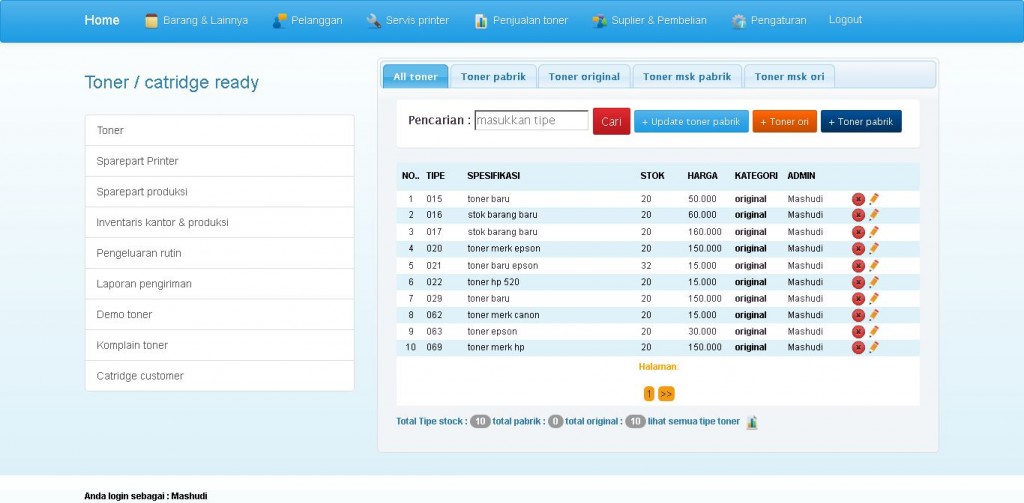
Task: Focus the masukkan tipe search field
Action: [531, 121]
